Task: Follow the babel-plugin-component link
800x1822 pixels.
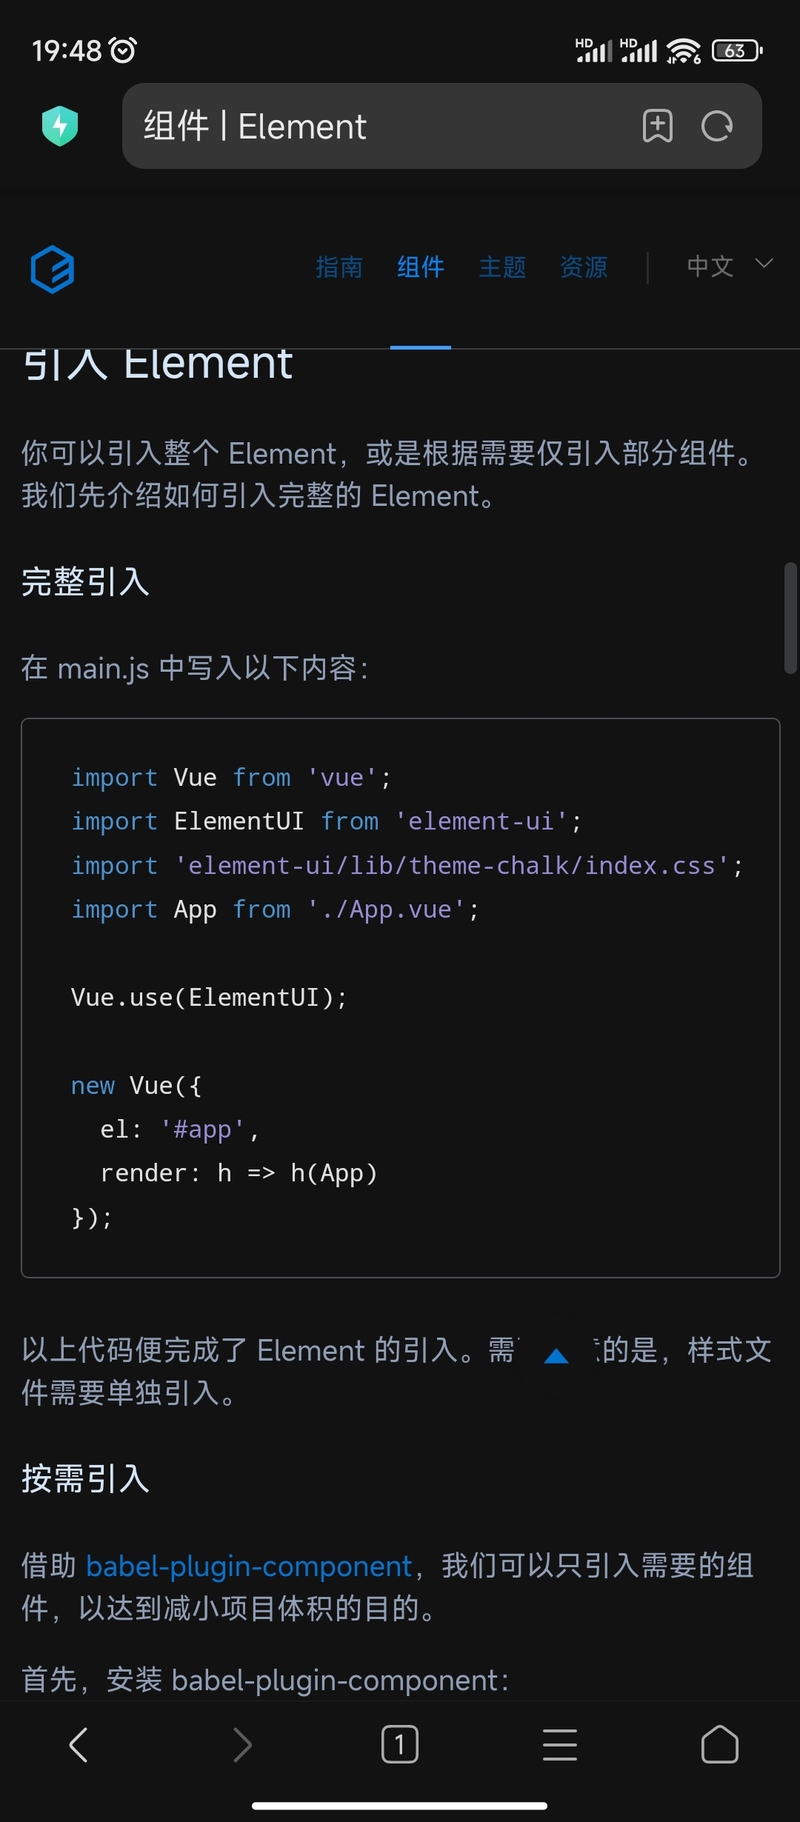Action: pyautogui.click(x=249, y=1565)
